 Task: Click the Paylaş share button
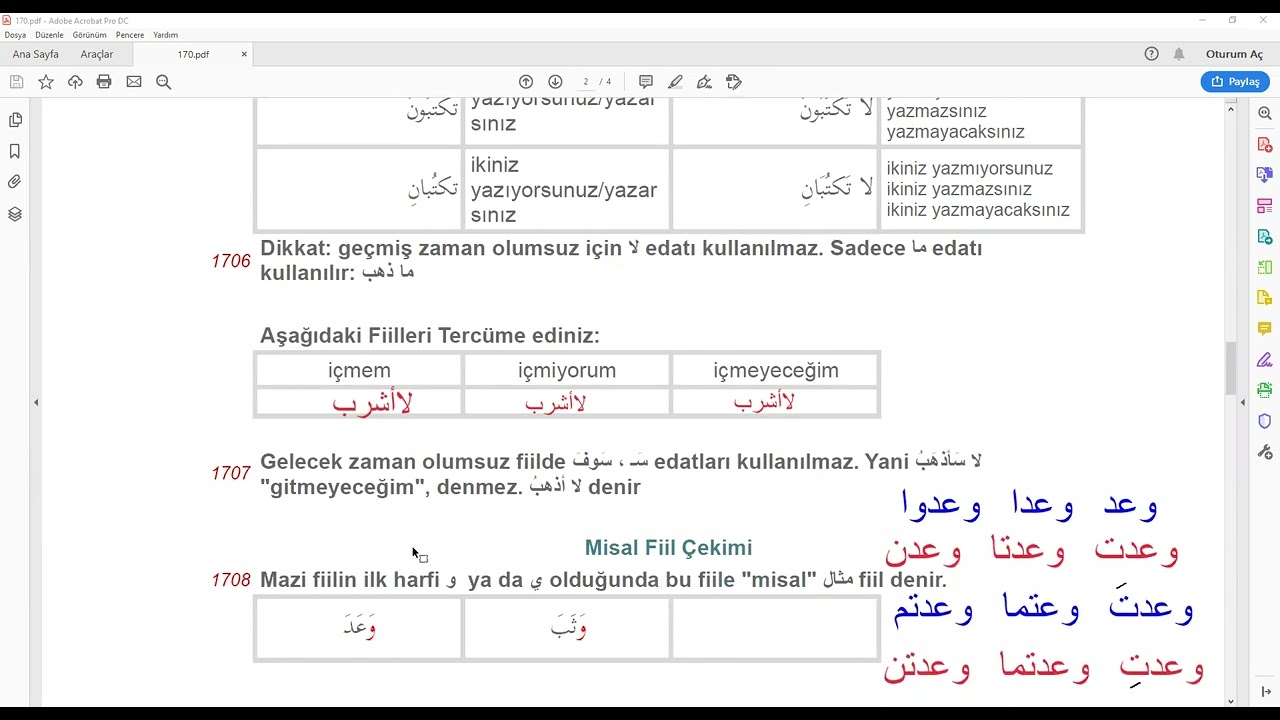coord(1235,82)
